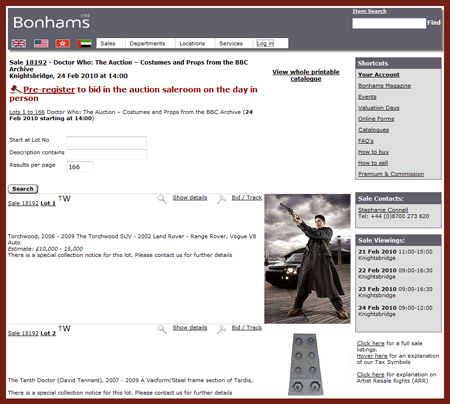Click Bid / Track for Lot 2

[247, 328]
